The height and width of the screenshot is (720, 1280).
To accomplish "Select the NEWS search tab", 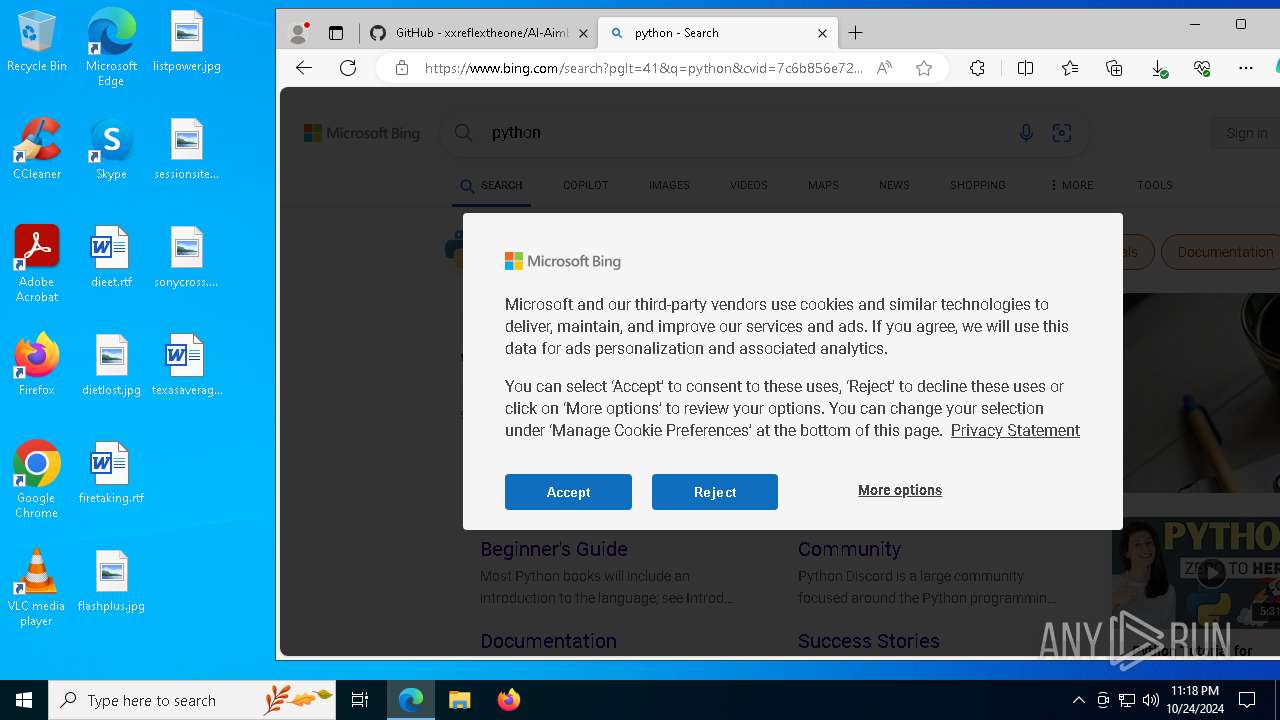I will click(894, 185).
